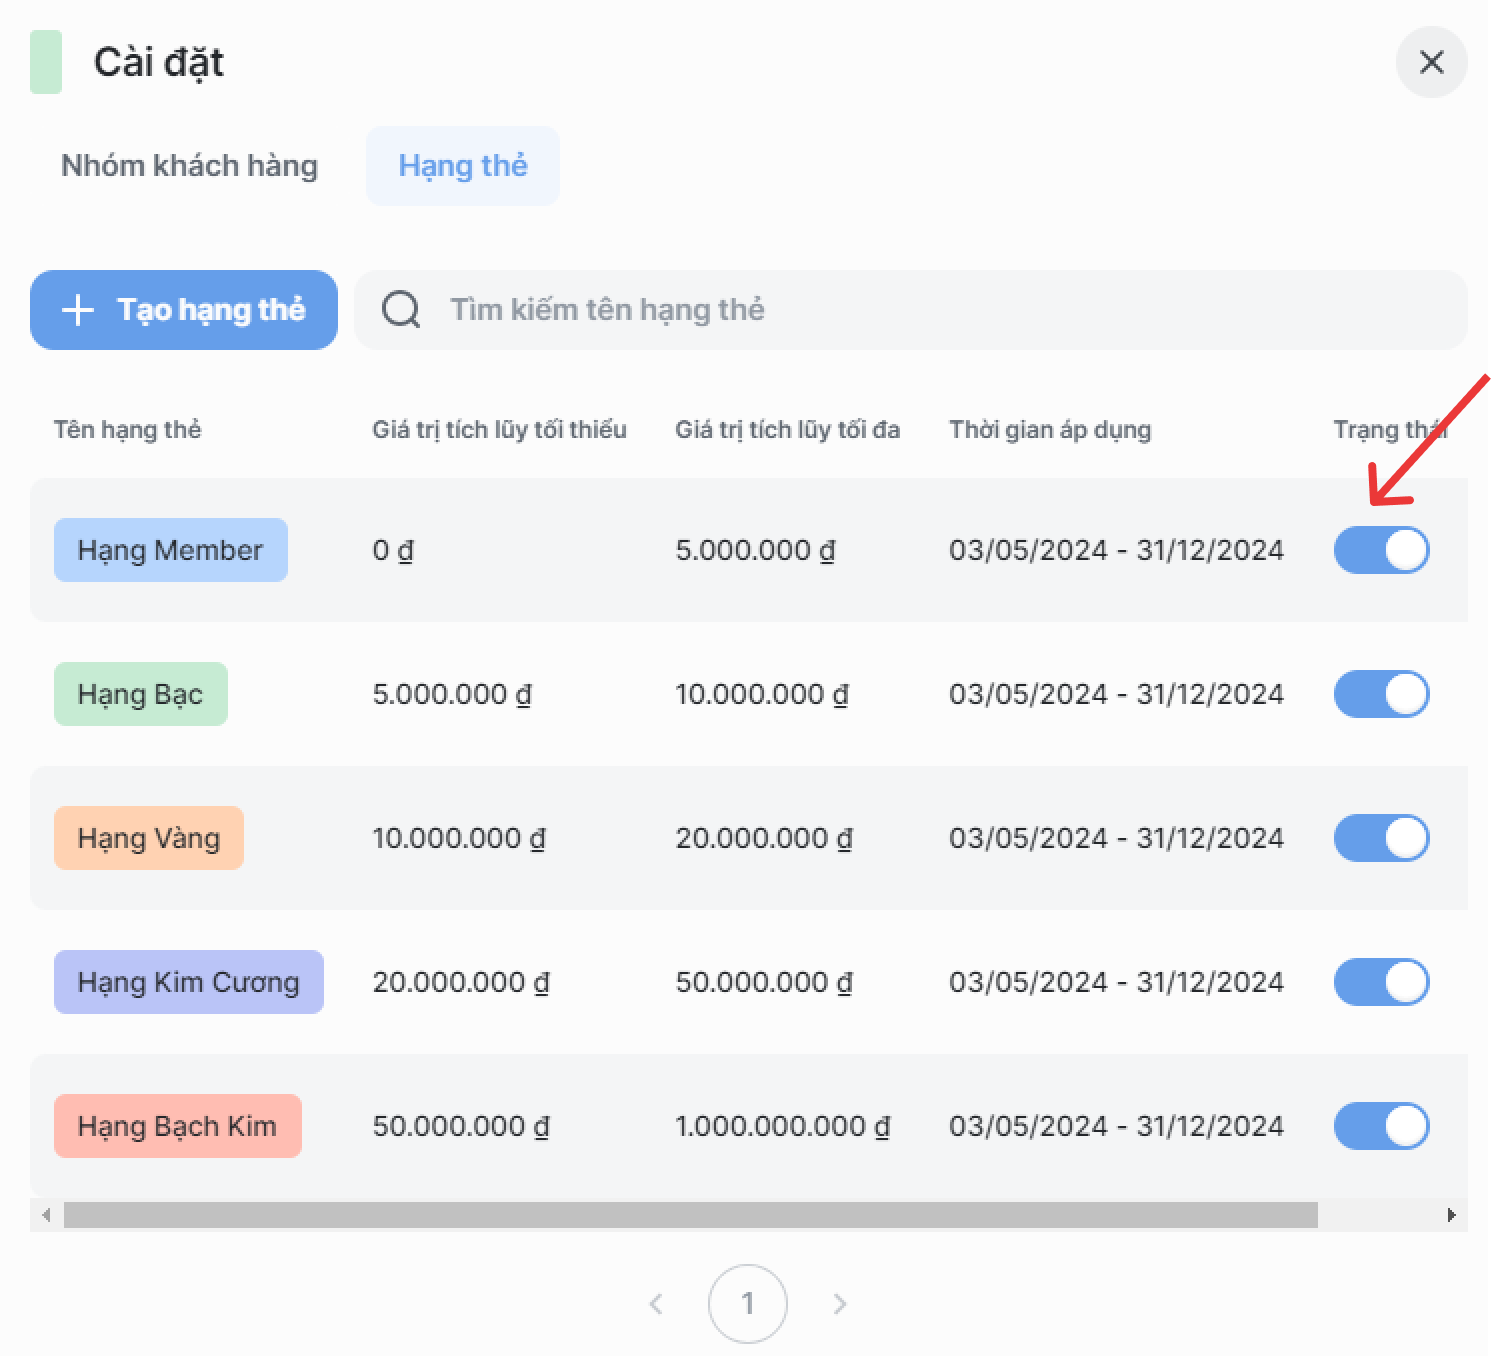Click the green marker beside Cài đặt
The height and width of the screenshot is (1356, 1491).
click(x=46, y=62)
